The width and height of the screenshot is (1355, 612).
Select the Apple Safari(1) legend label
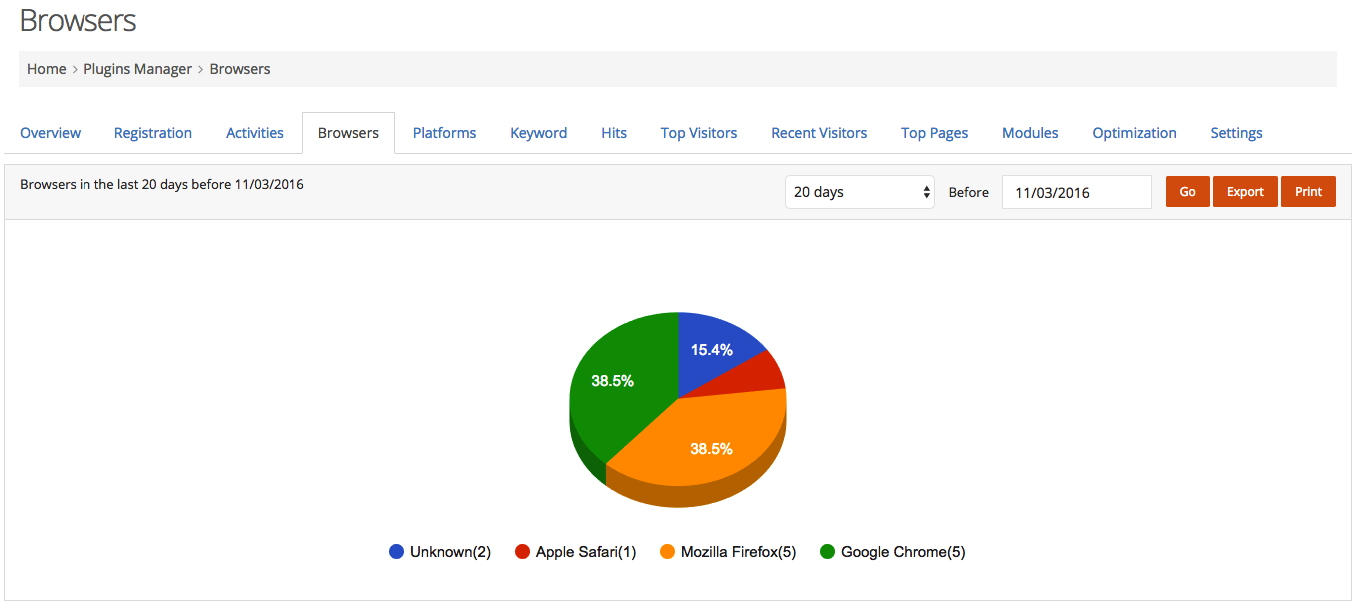pyautogui.click(x=586, y=552)
